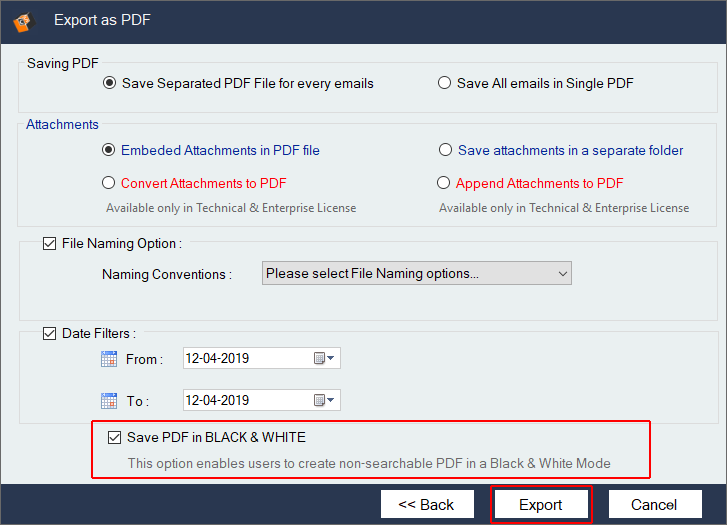
Task: Choose Save attachments in a separate folder
Action: [x=445, y=151]
